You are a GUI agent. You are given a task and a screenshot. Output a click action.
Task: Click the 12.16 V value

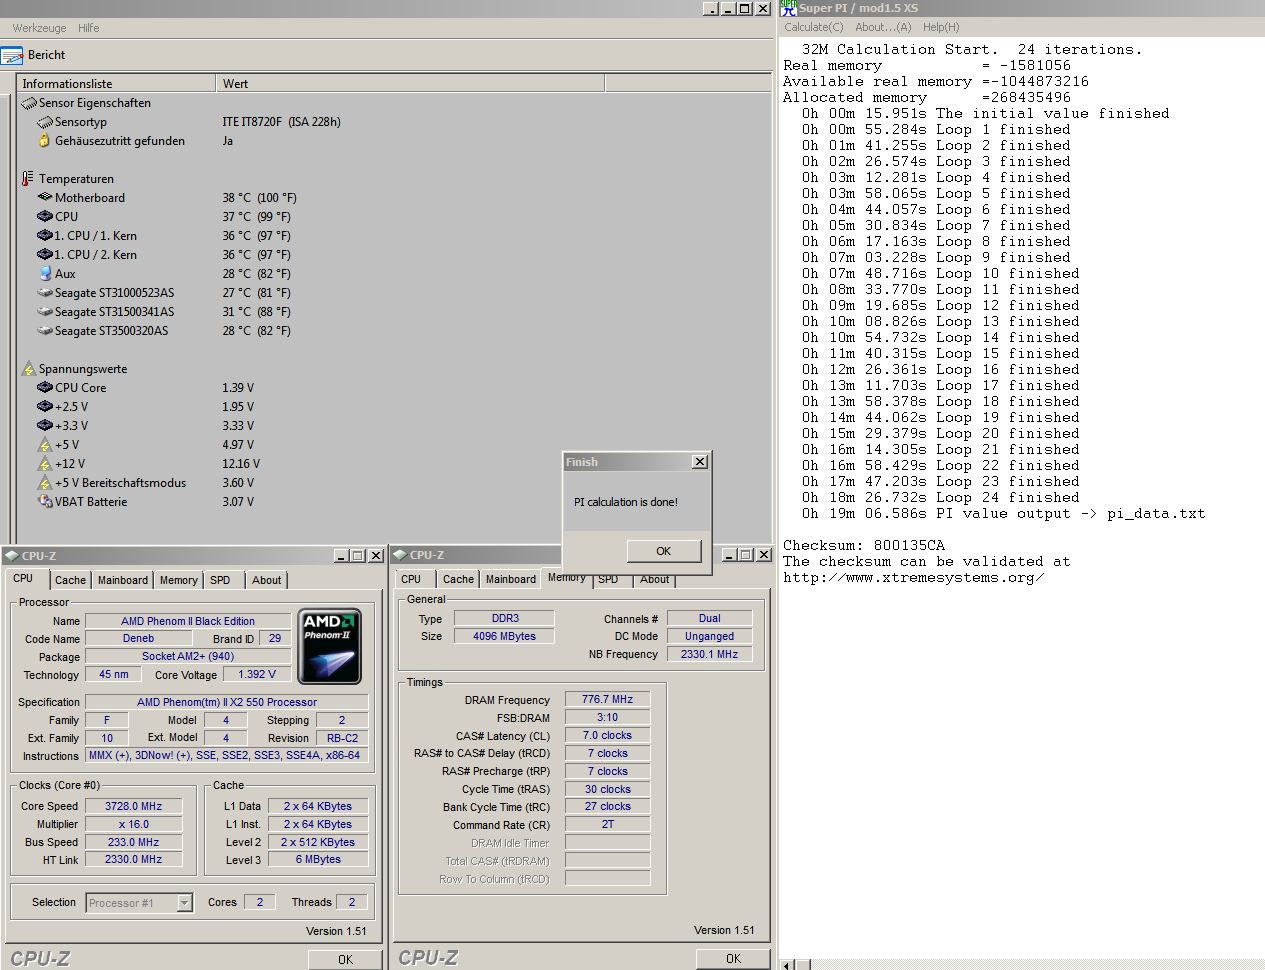pos(241,464)
